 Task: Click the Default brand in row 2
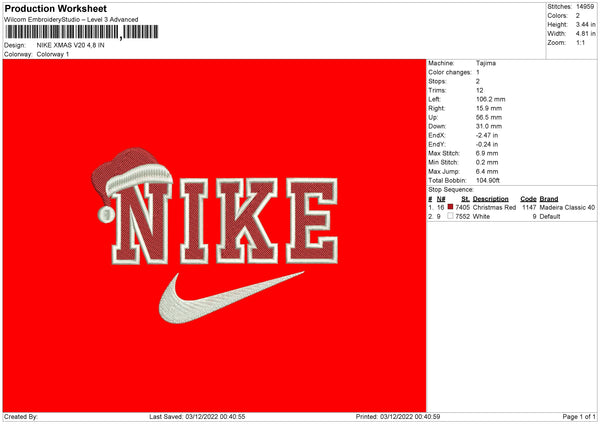pos(550,217)
